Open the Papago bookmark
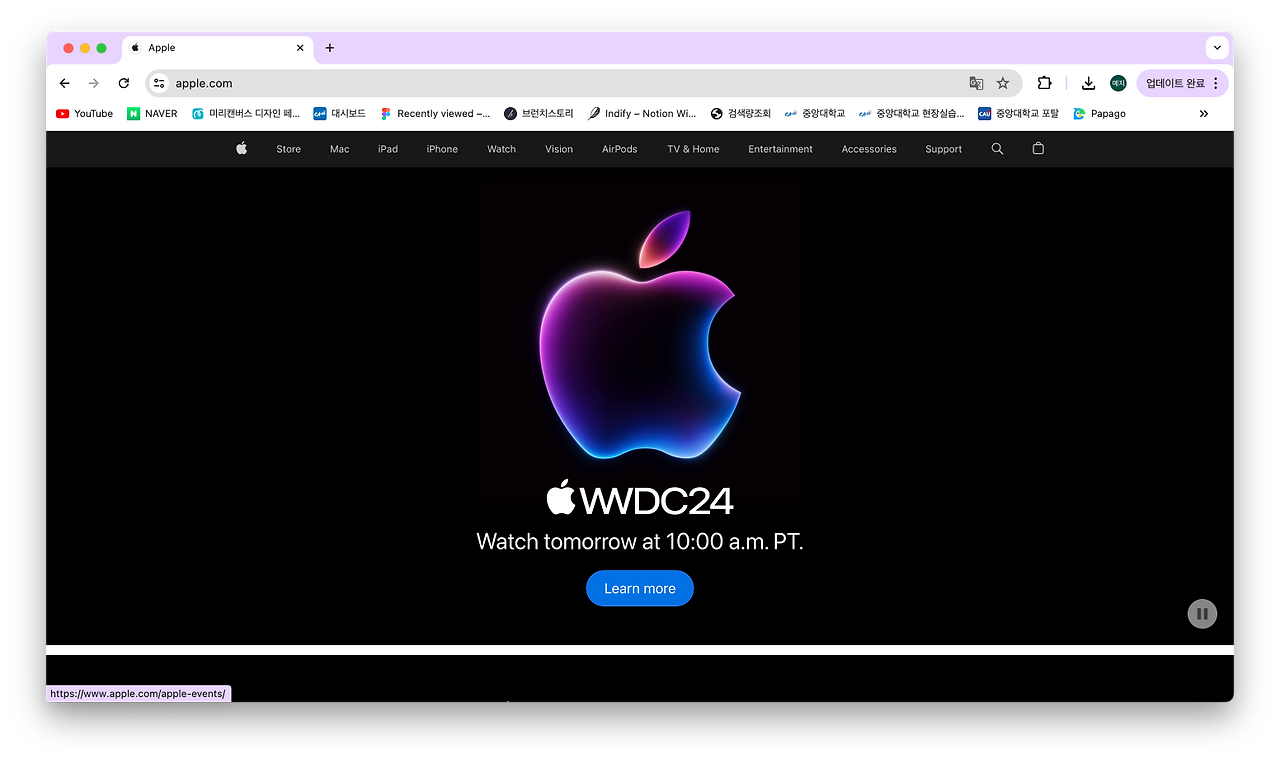The image size is (1280, 763). 1100,114
